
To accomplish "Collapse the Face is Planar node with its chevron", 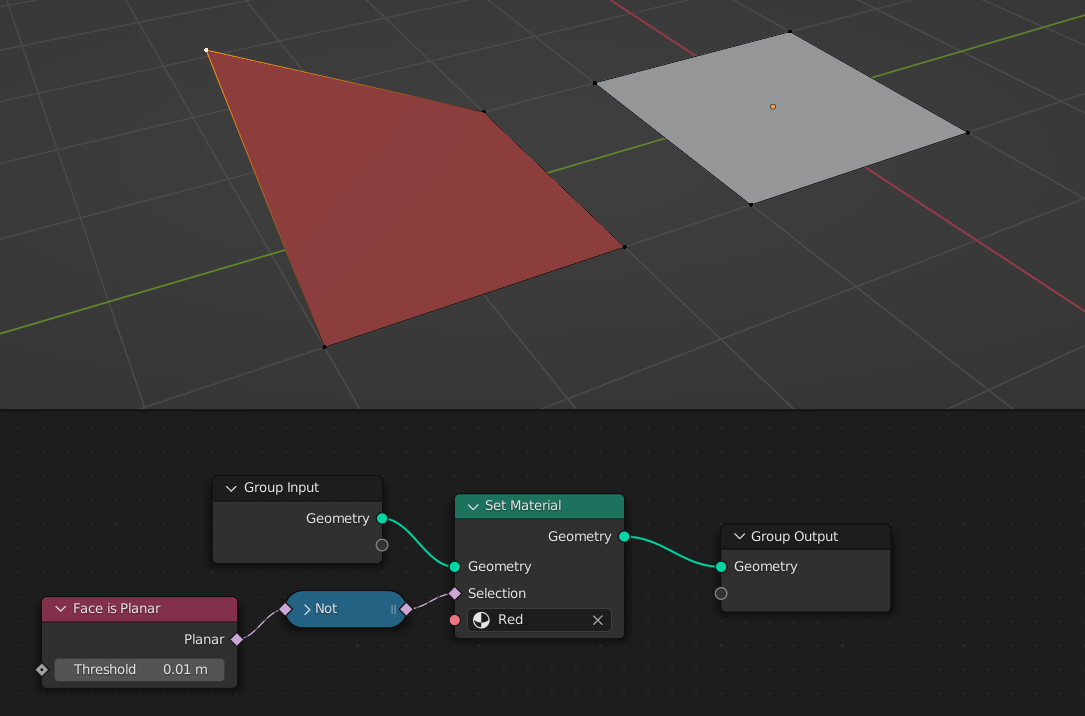I will [60, 608].
